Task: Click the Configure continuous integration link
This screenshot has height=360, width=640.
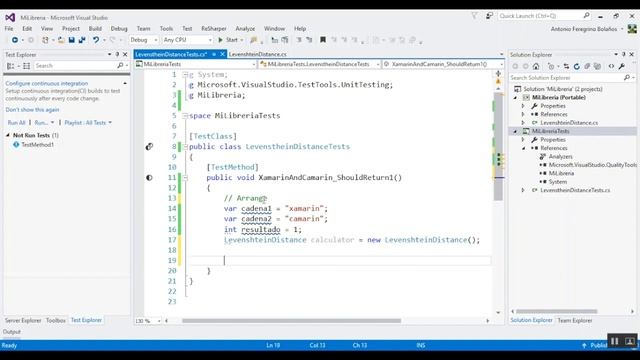Action: tap(47, 83)
